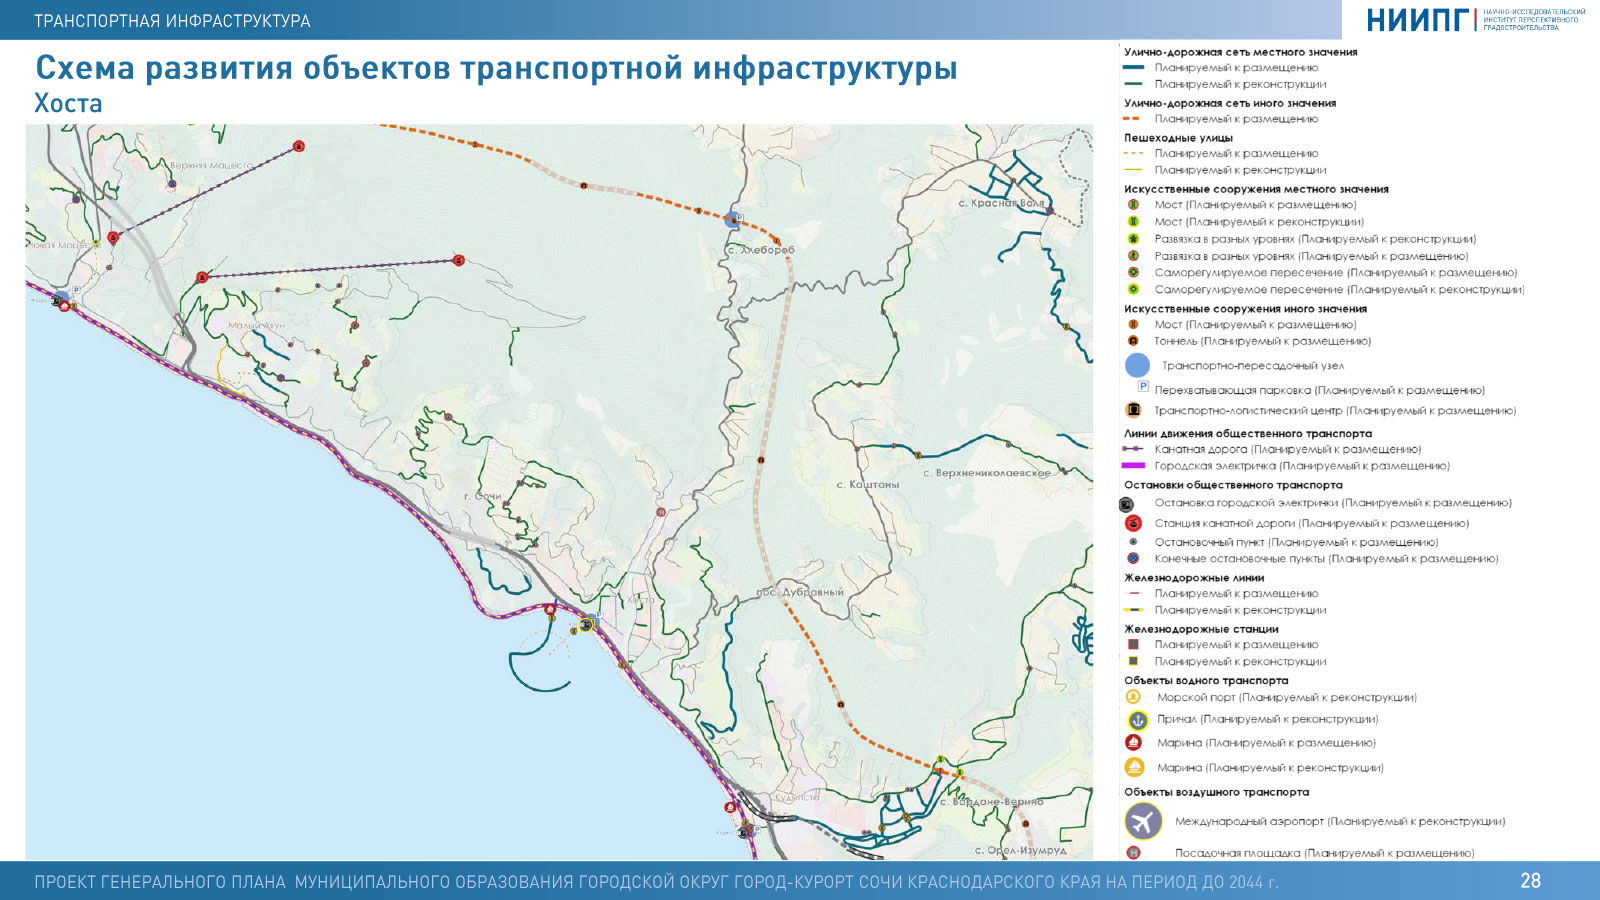
Task: Click the 'г. Сочи' map label
Action: 483,496
